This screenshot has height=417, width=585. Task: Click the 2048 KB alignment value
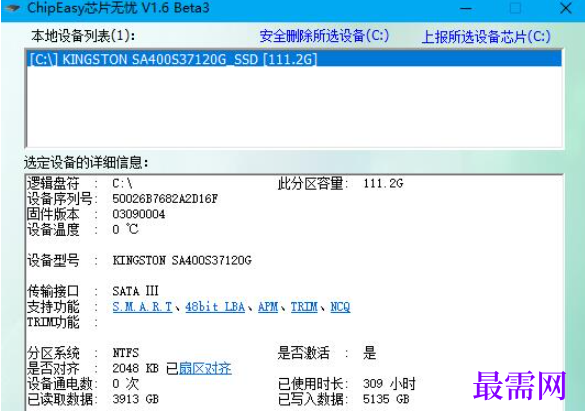tap(135, 369)
